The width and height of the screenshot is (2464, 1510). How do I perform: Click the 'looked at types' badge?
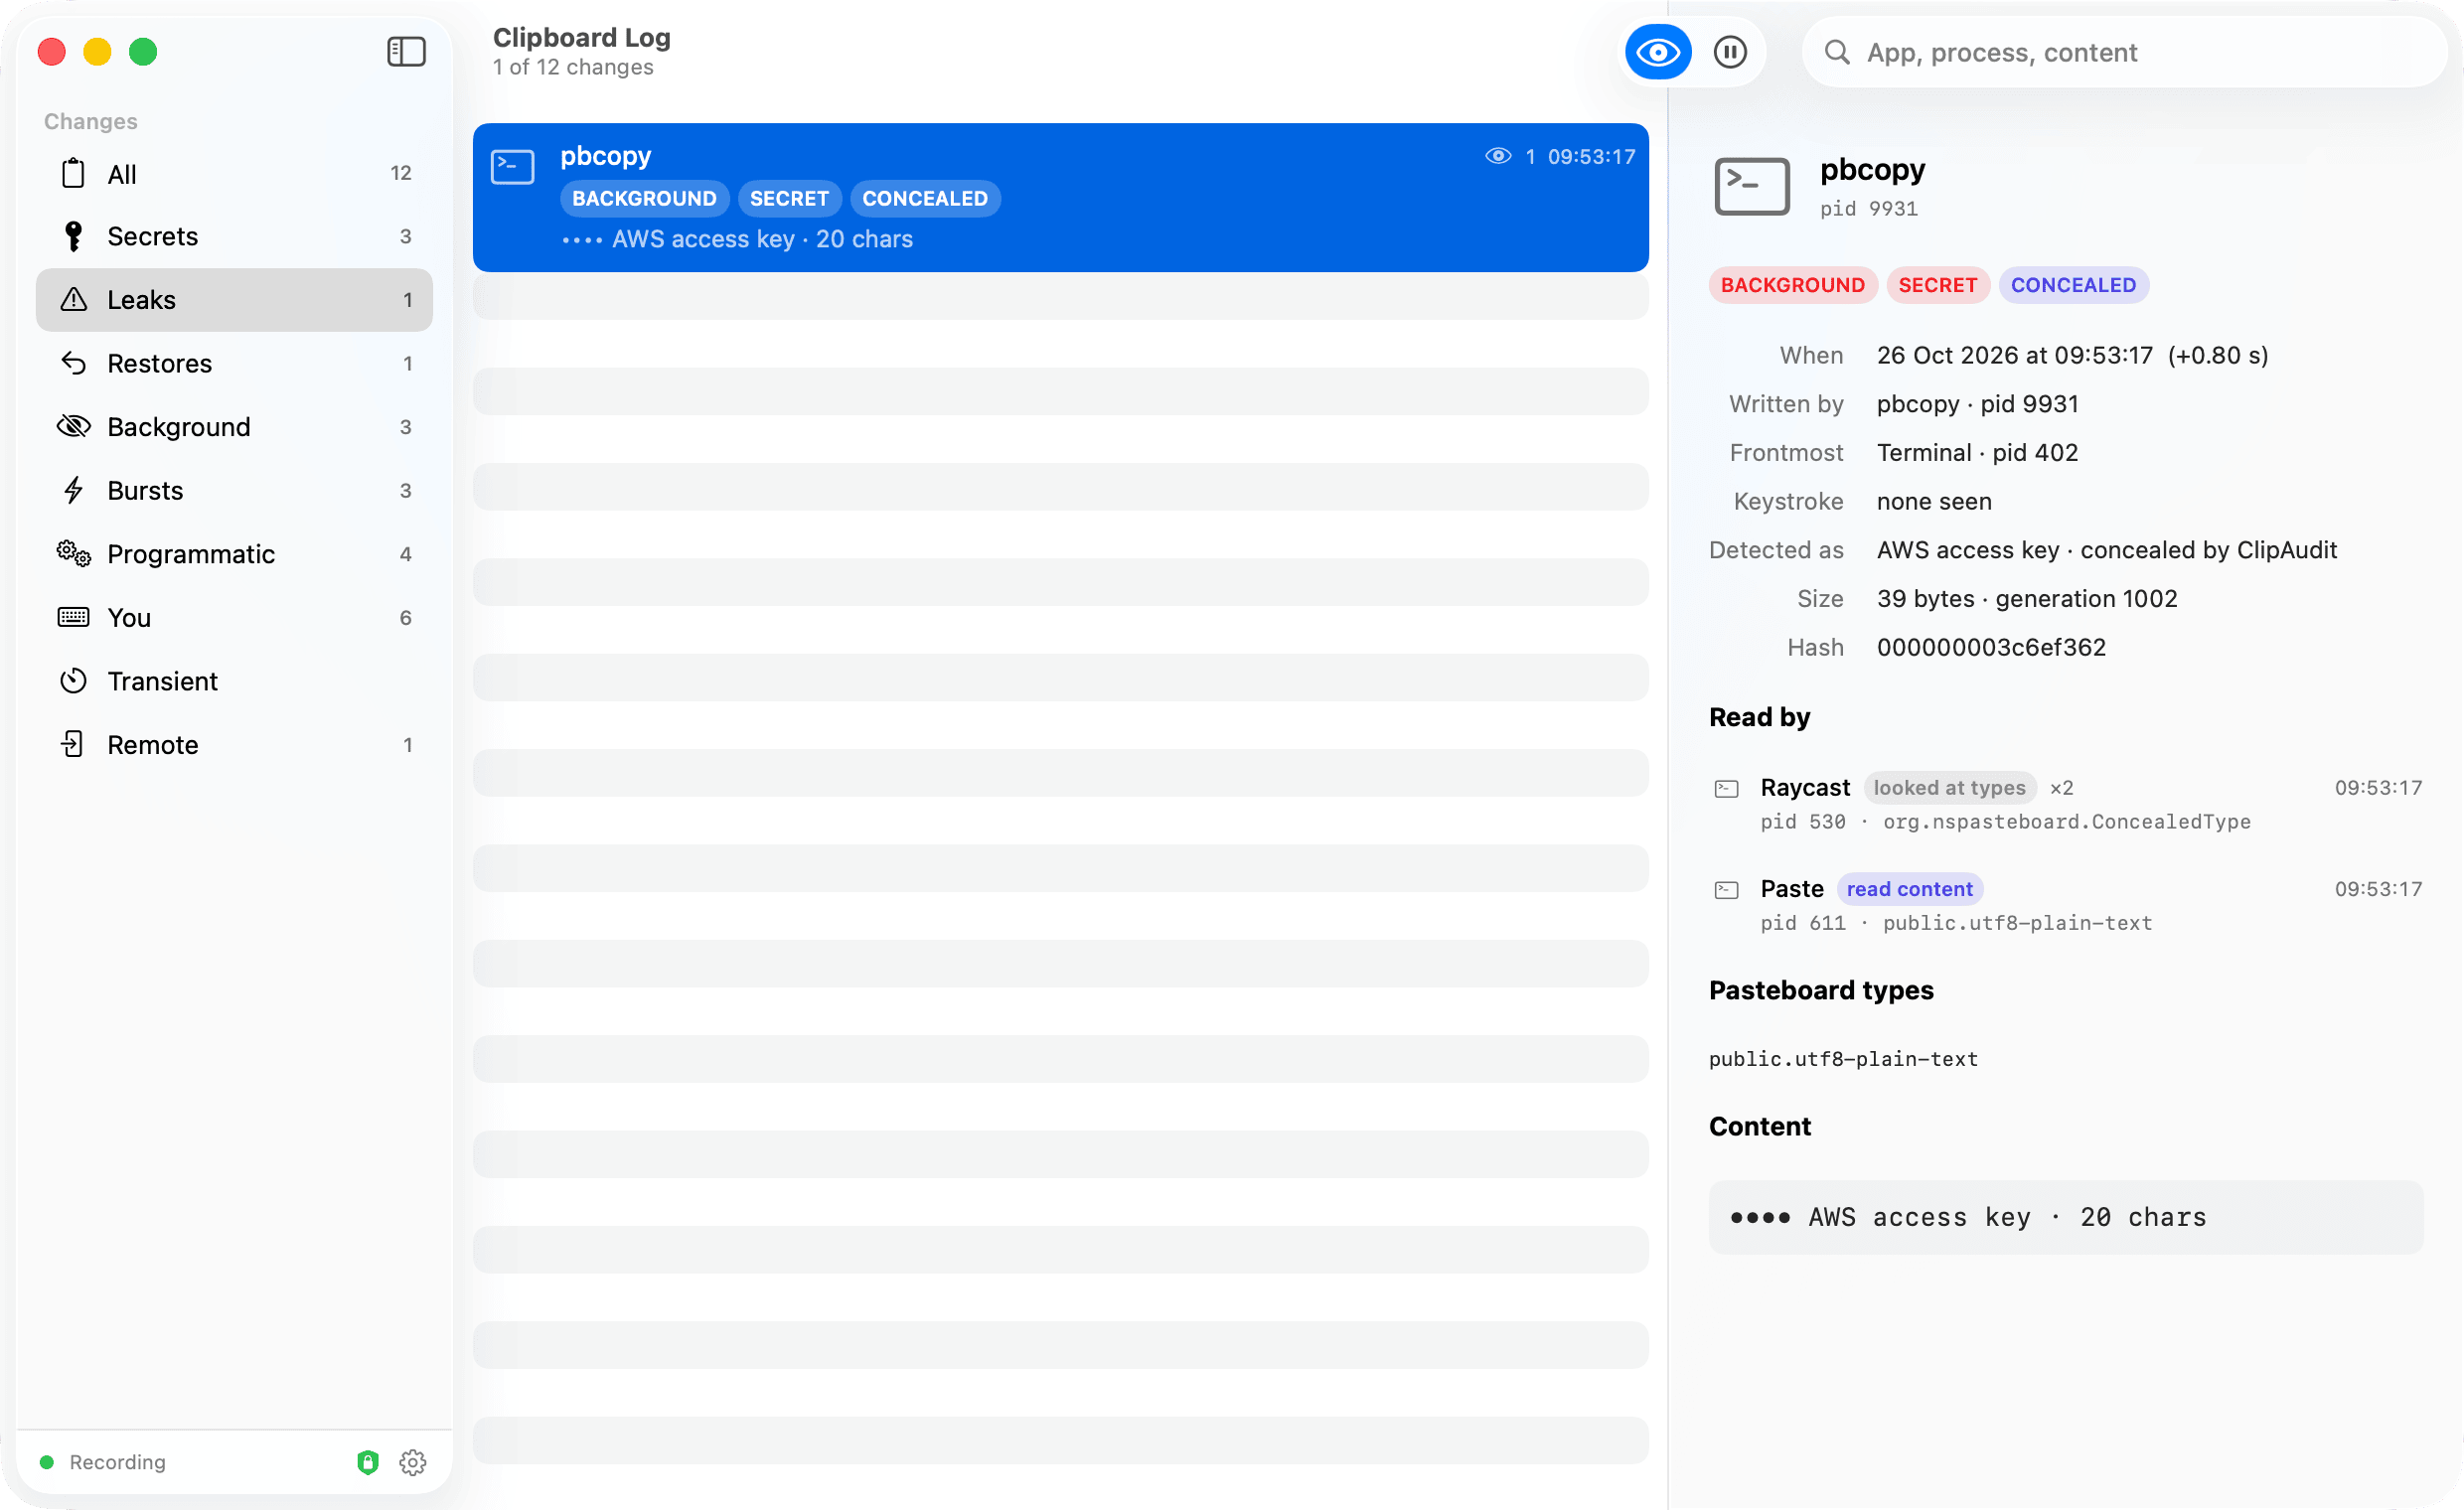pos(1949,788)
